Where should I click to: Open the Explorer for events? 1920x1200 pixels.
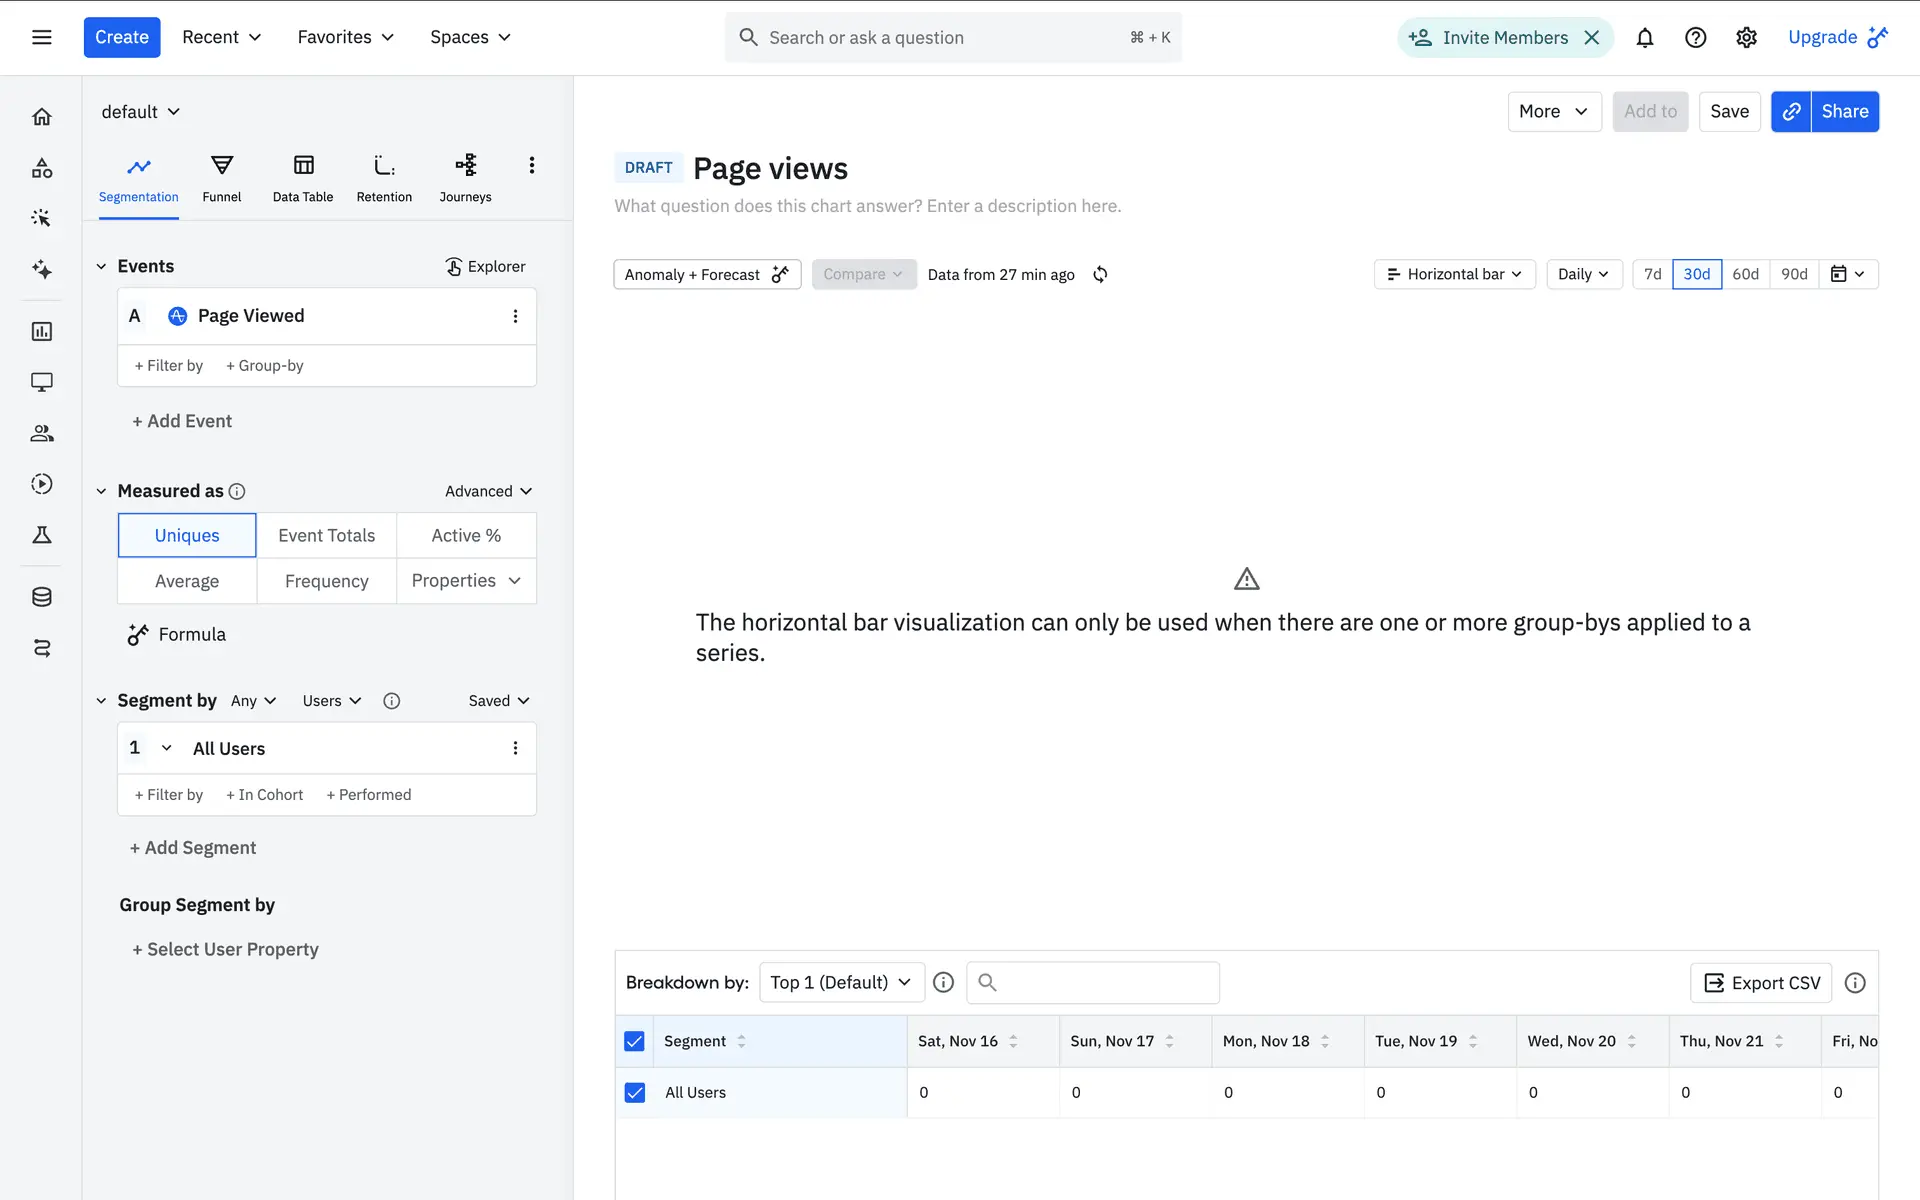tap(486, 266)
